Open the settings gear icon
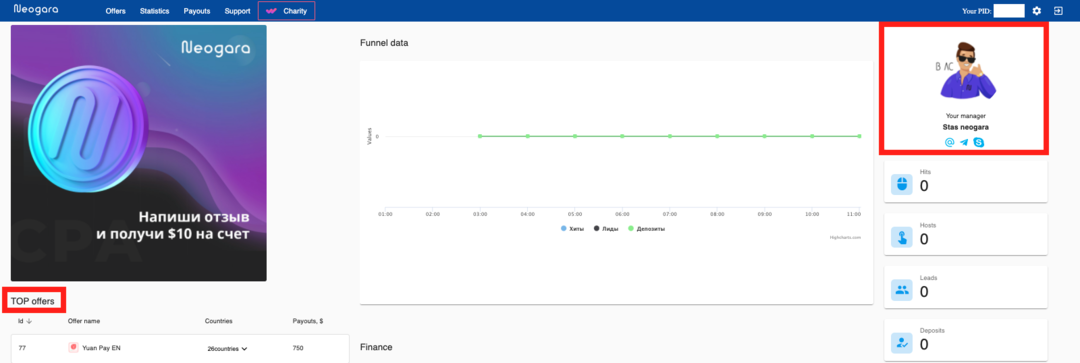1080x363 pixels. click(x=1037, y=10)
